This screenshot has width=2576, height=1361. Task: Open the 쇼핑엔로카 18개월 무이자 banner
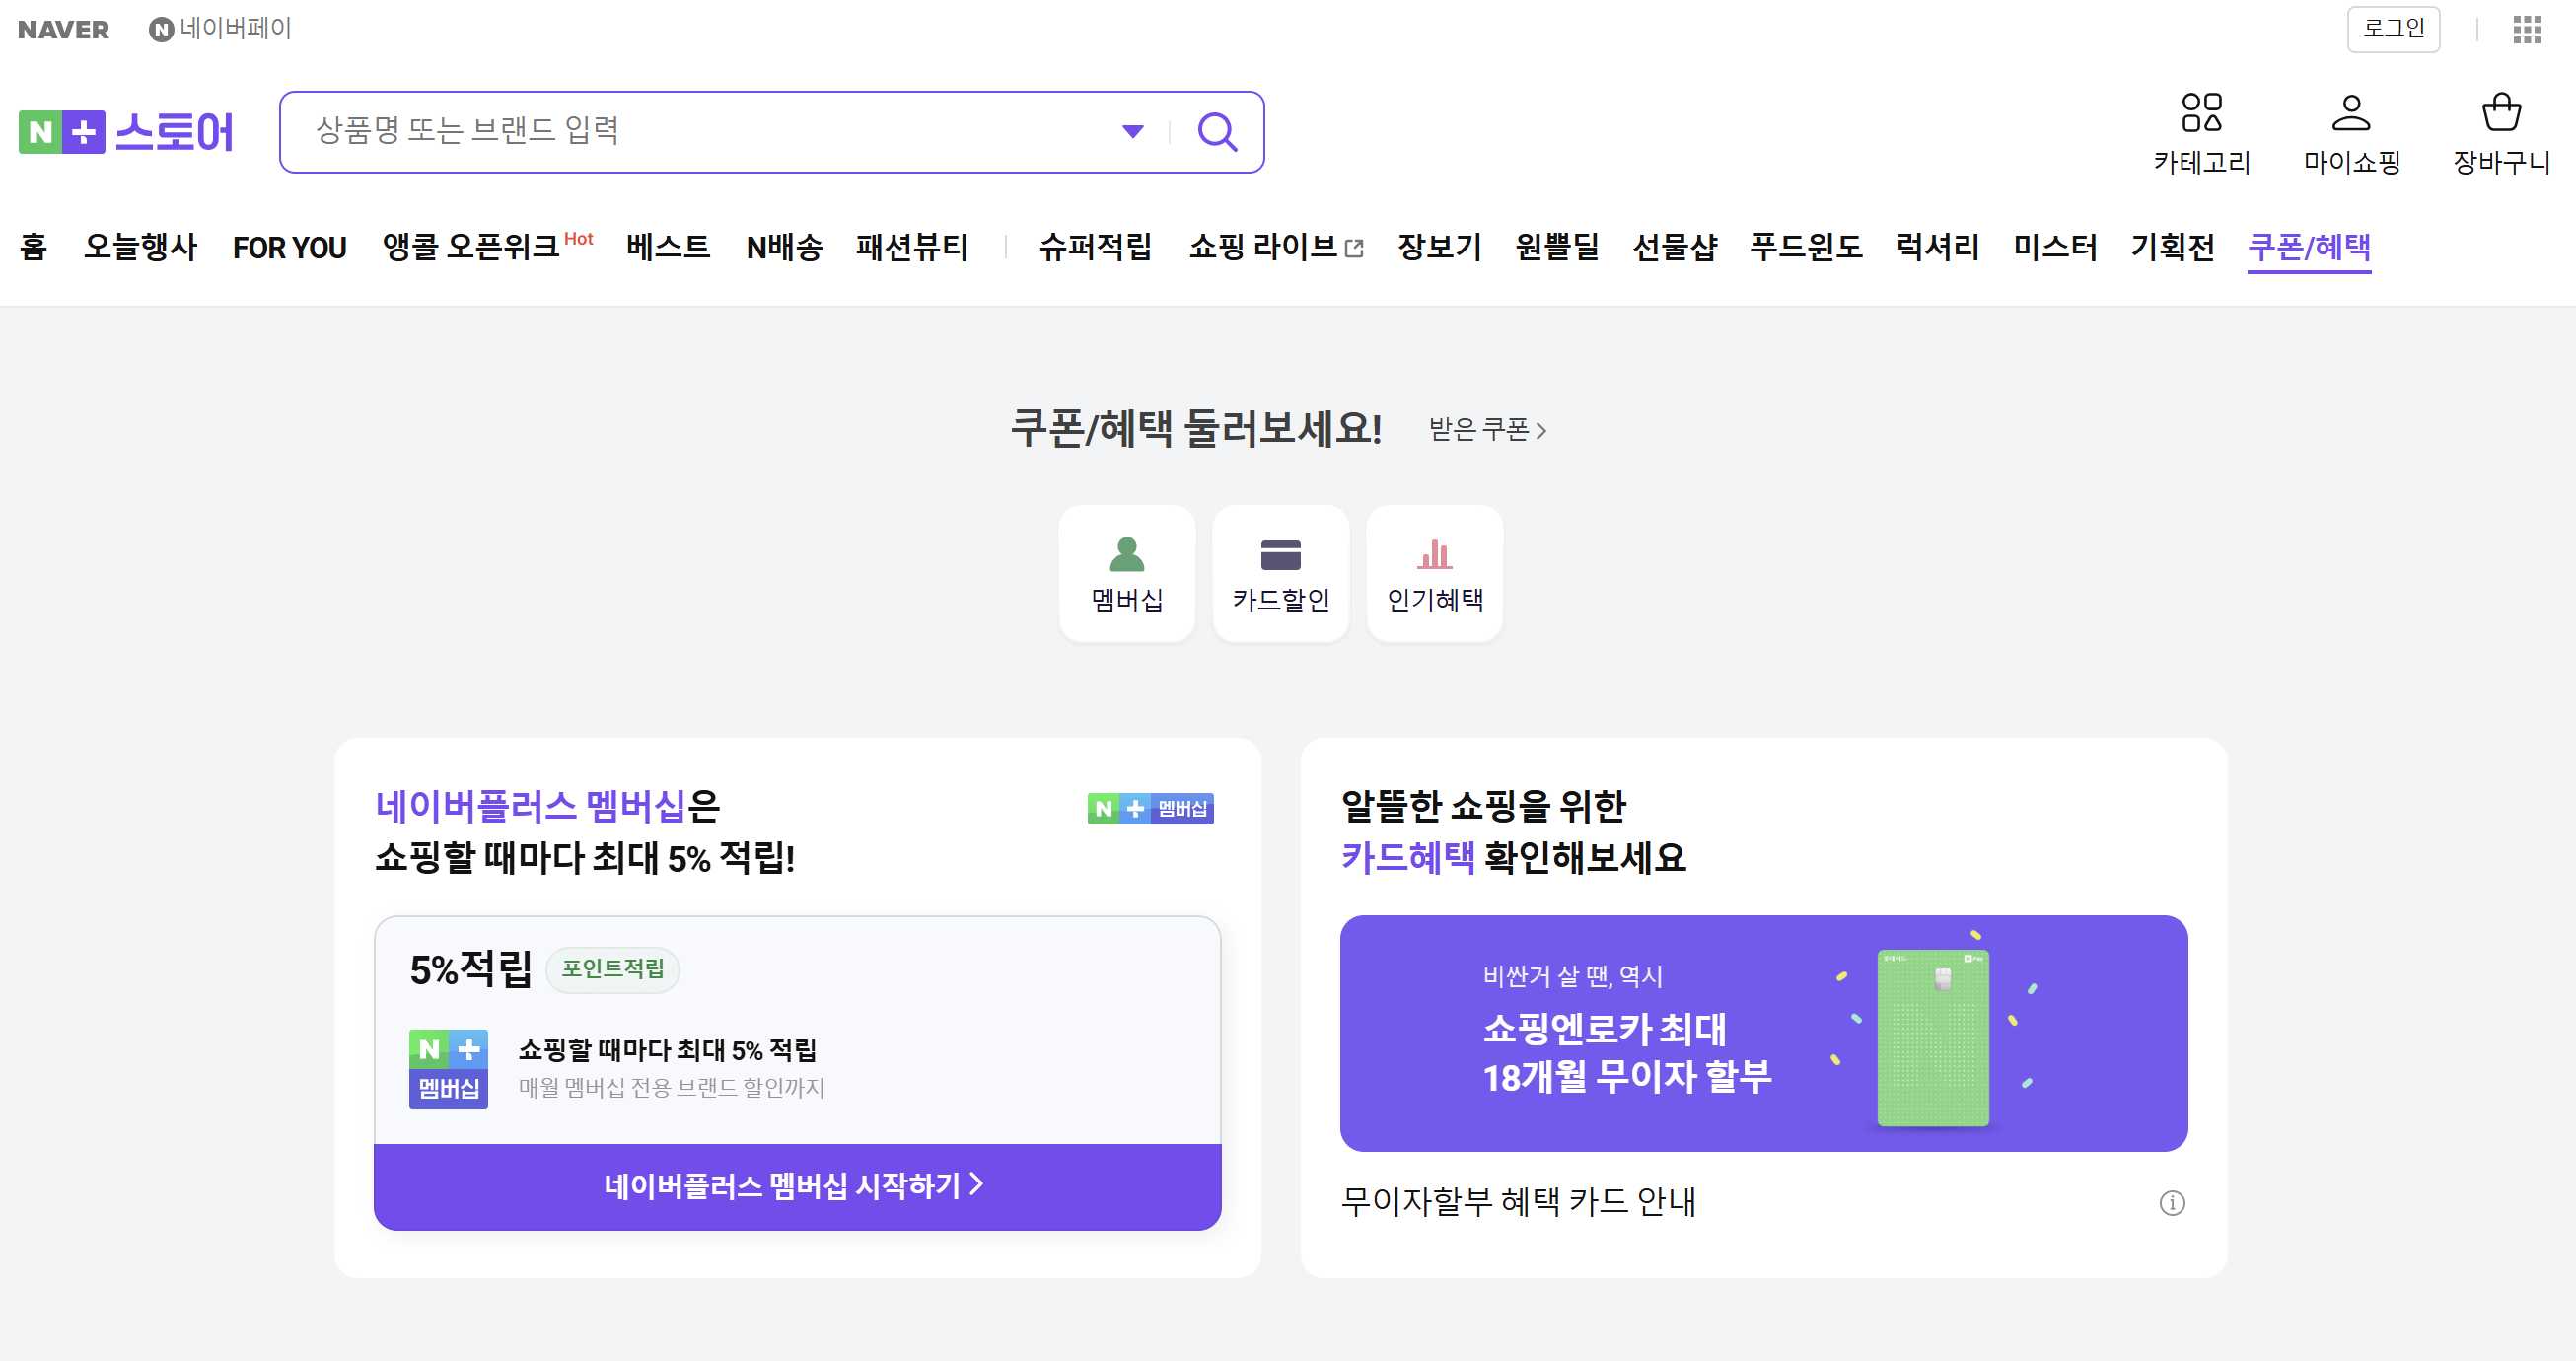pos(1762,1032)
